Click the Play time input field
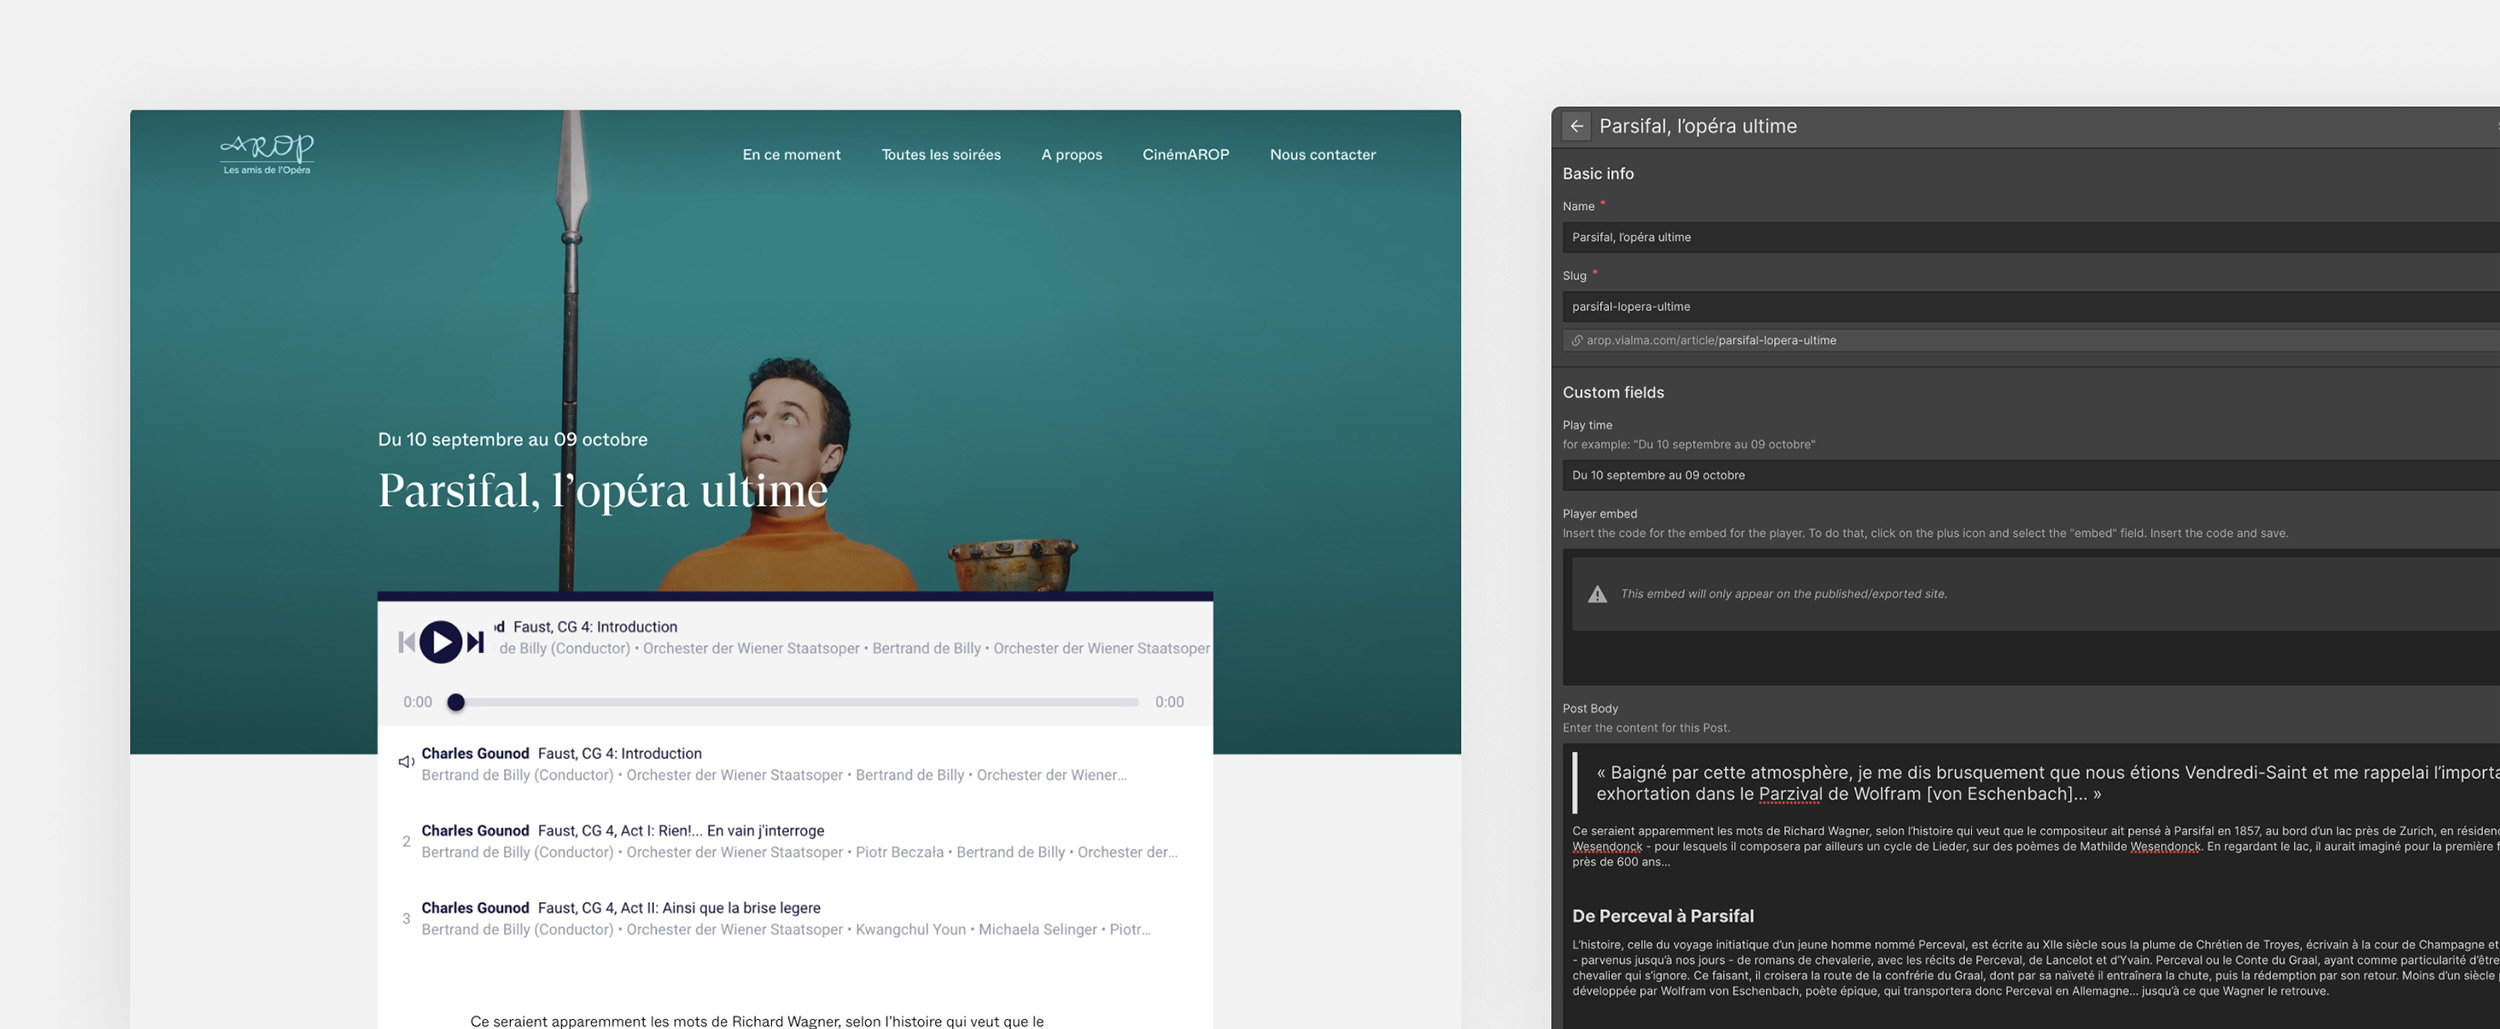Image resolution: width=2500 pixels, height=1029 pixels. click(x=2031, y=475)
